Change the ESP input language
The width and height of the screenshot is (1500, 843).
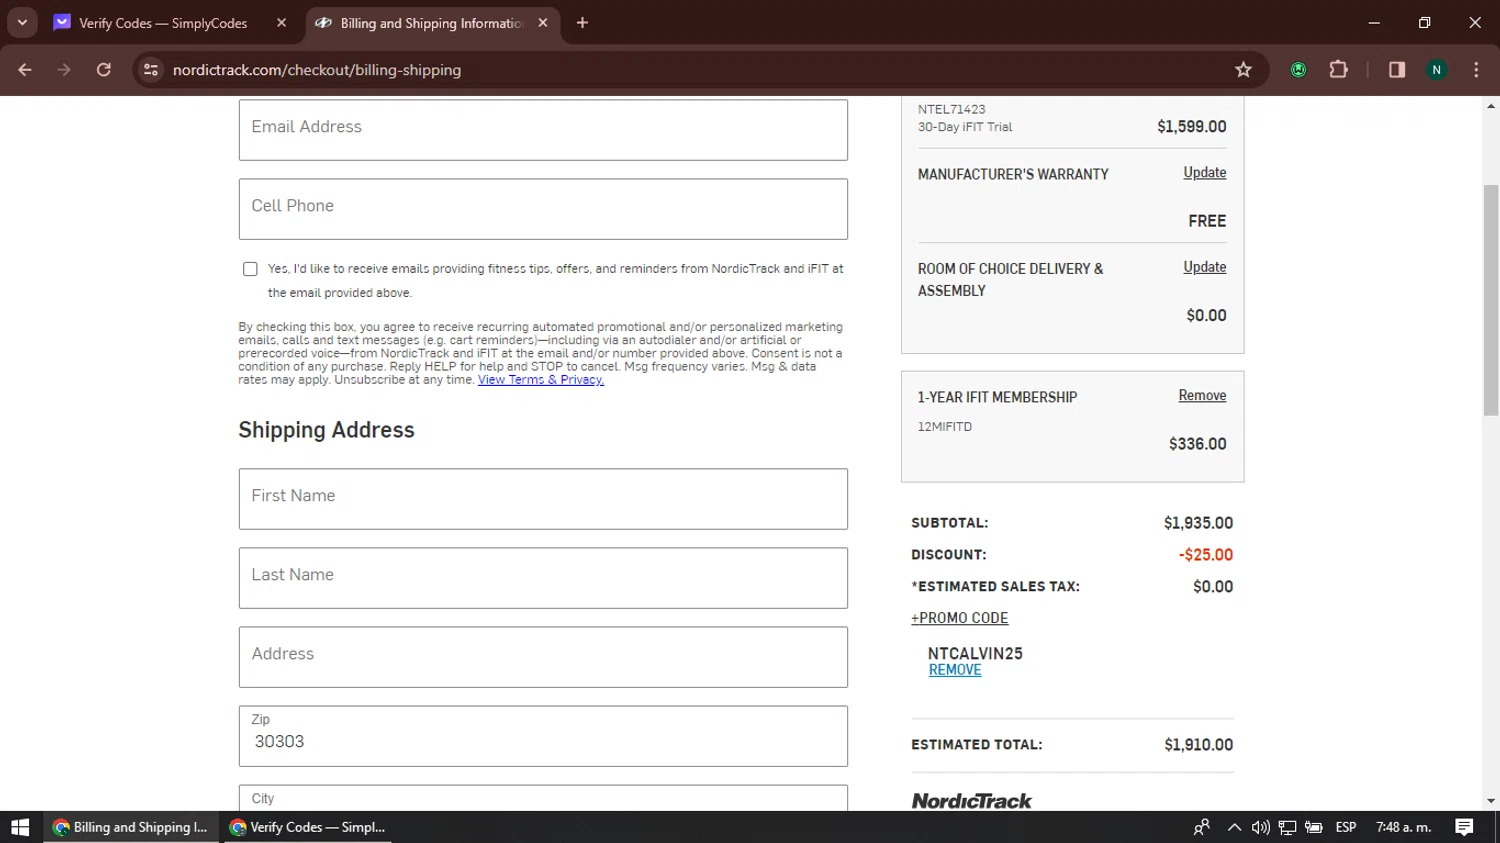click(x=1346, y=827)
